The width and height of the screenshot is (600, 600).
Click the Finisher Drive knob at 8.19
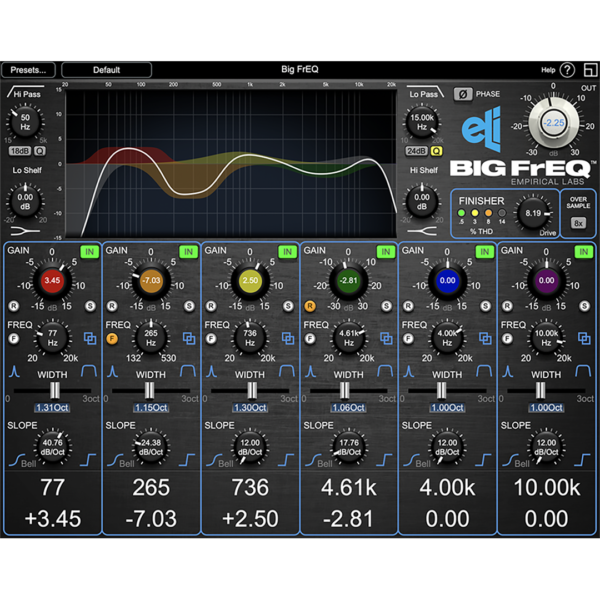(533, 213)
